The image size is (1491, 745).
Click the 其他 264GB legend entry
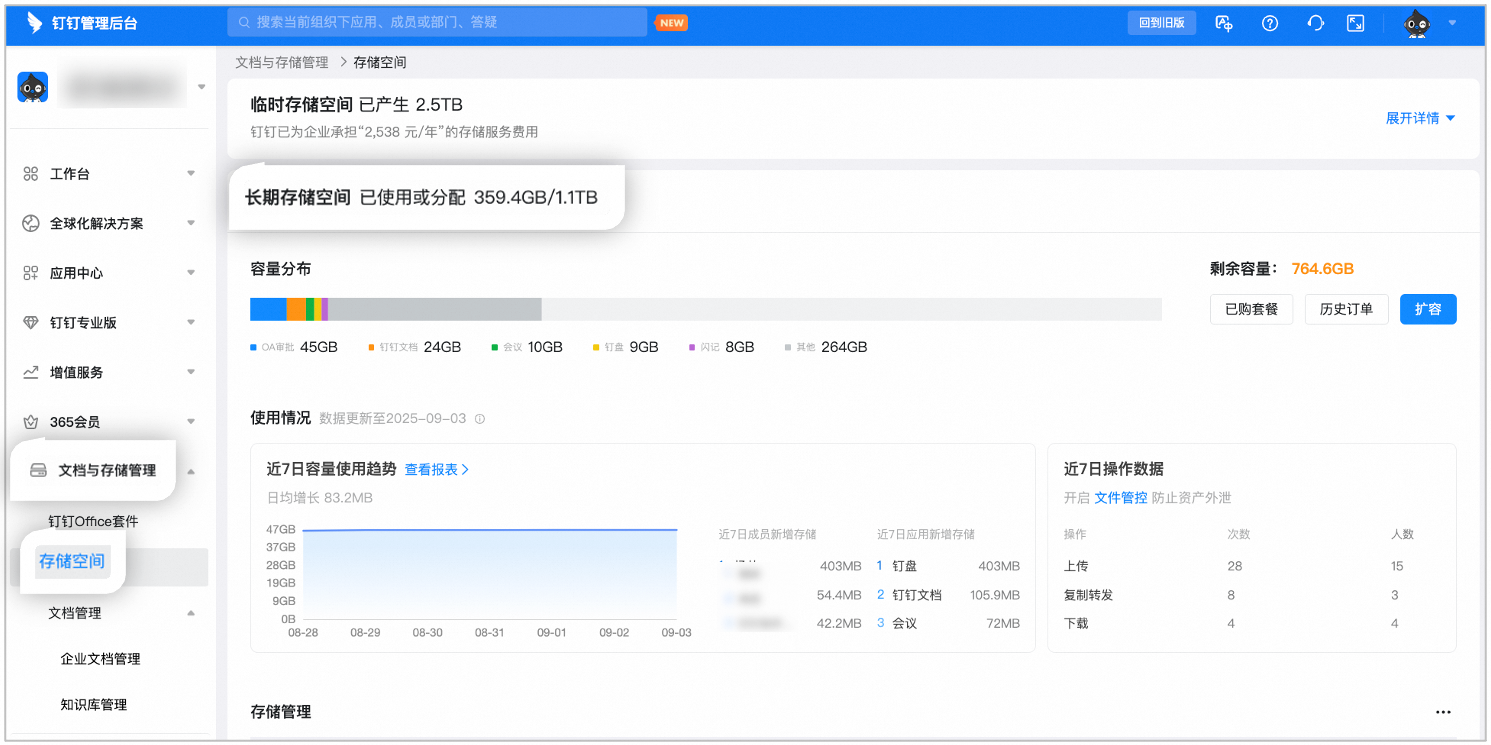pyautogui.click(x=826, y=347)
